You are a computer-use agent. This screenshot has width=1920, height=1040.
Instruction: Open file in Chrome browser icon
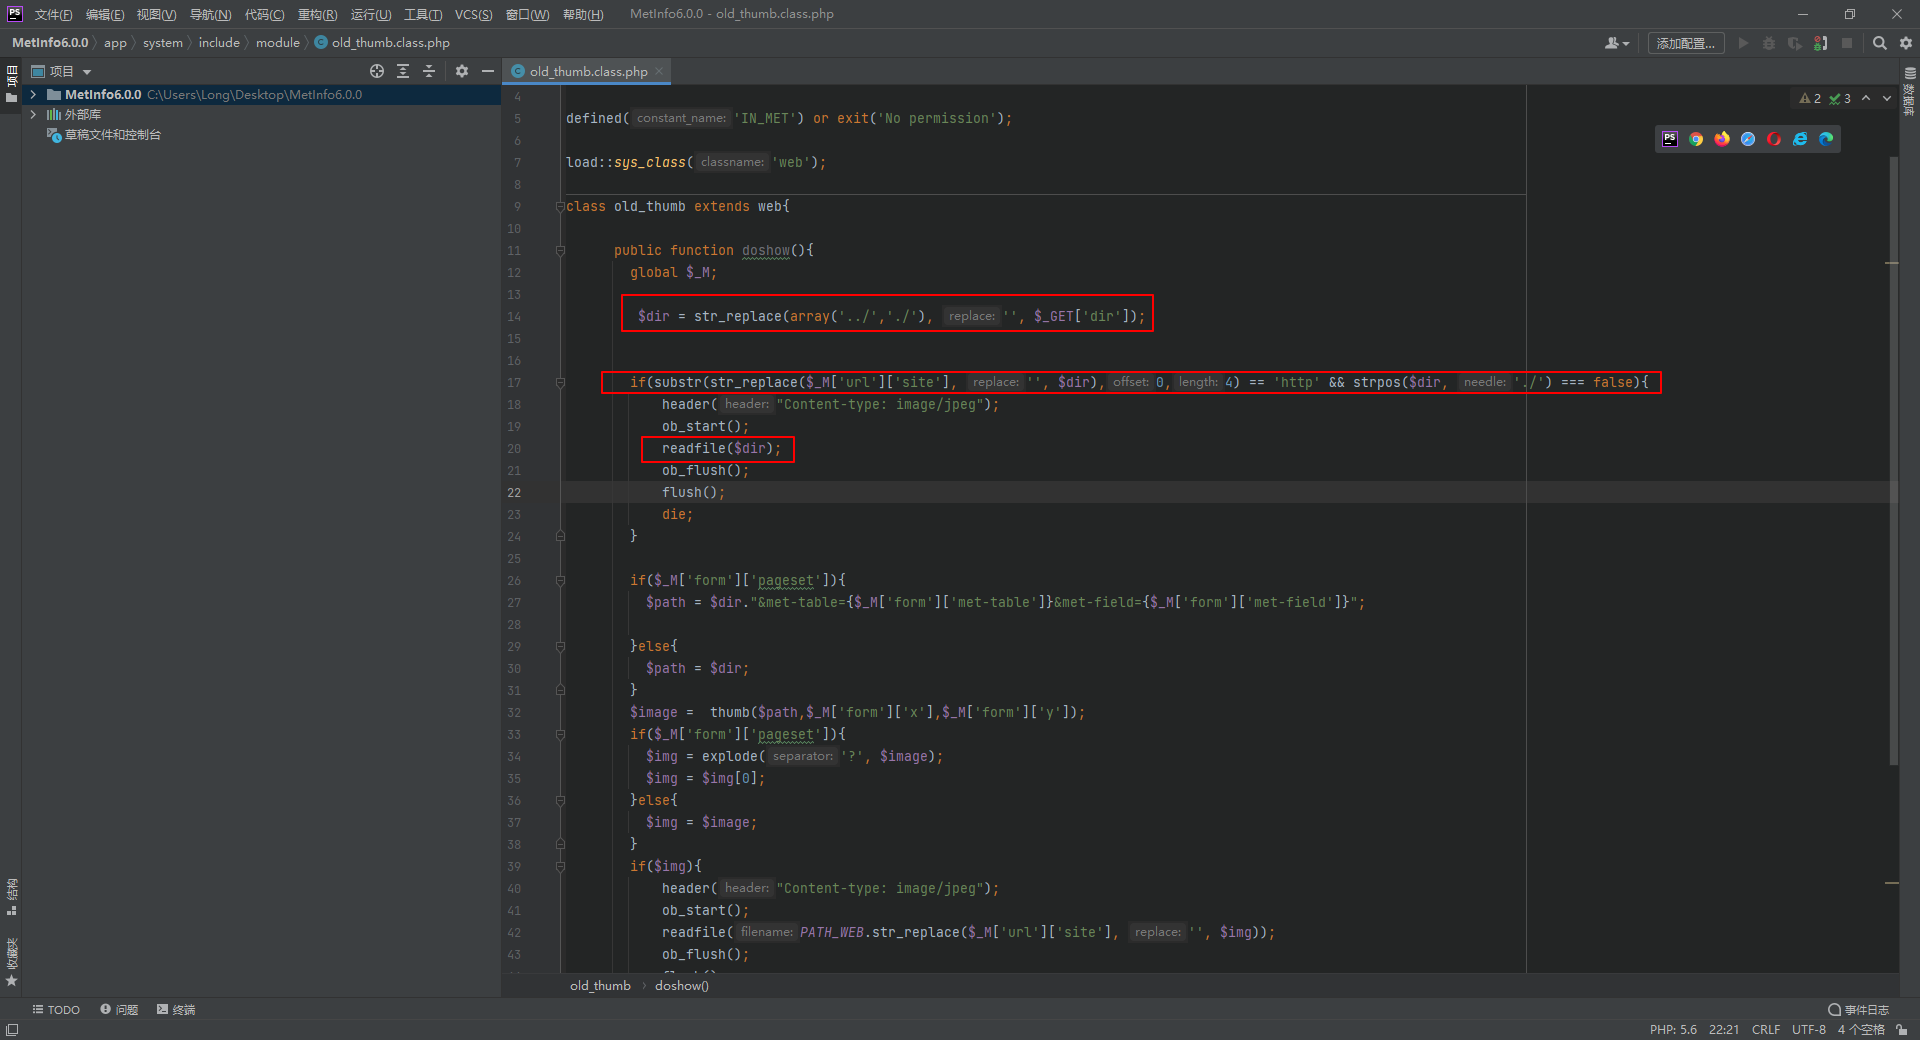(1696, 139)
